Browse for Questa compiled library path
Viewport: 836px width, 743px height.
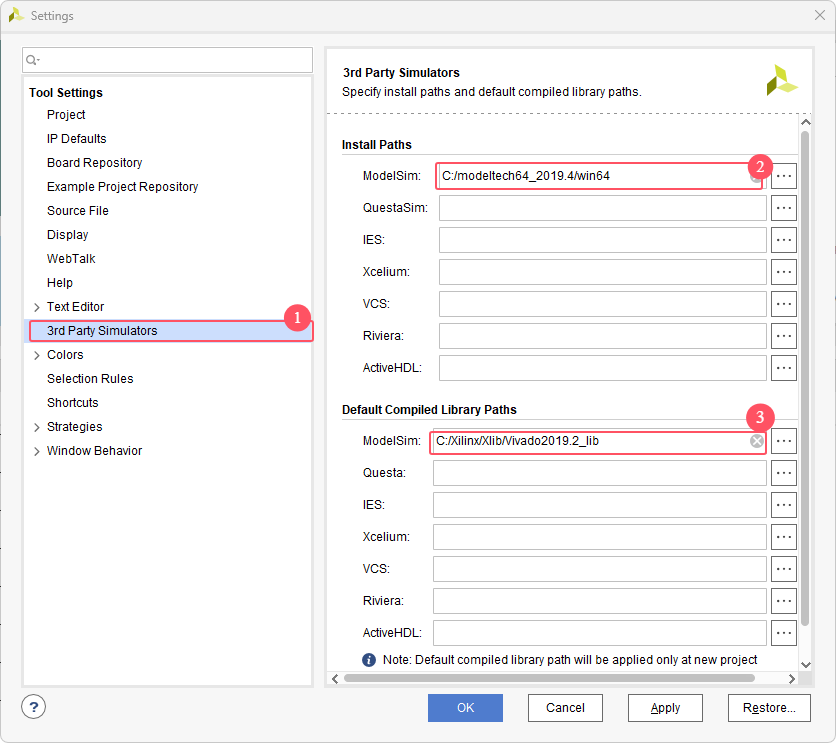(783, 473)
